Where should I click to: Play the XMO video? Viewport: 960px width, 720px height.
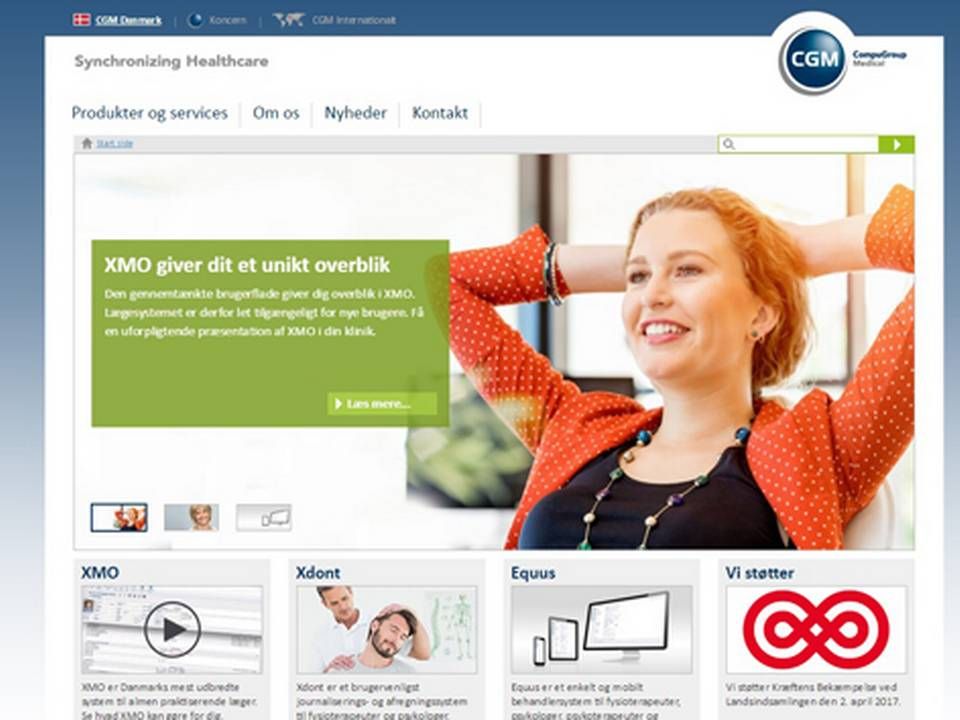(x=172, y=629)
